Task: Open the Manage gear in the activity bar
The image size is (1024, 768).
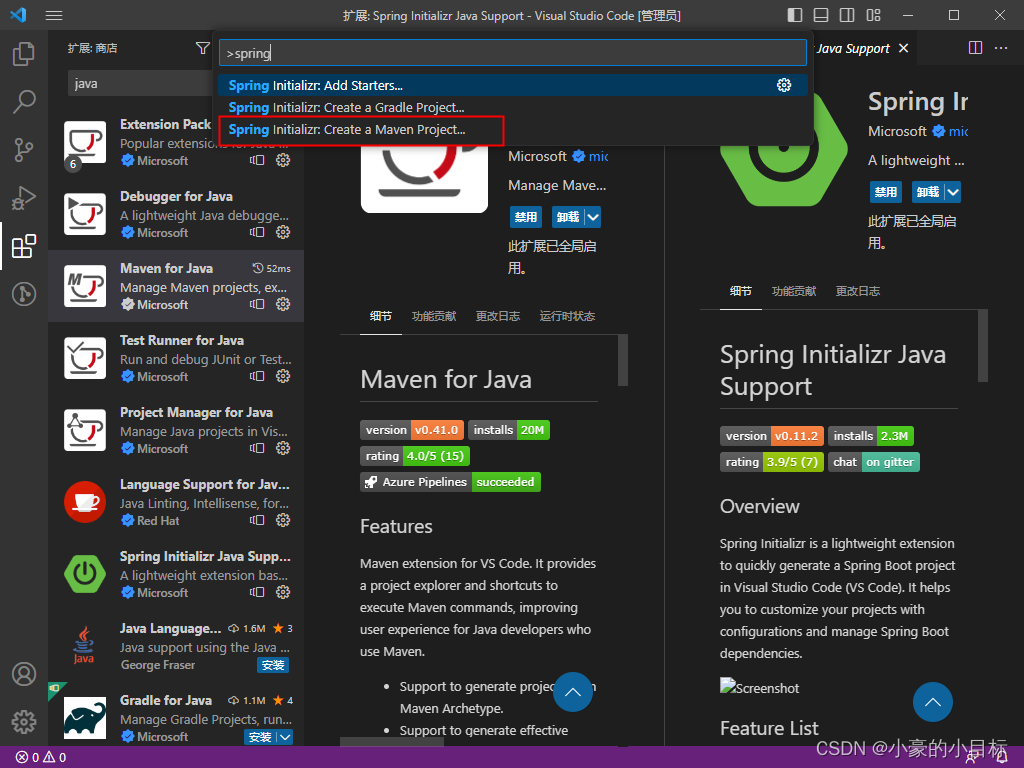Action: (24, 720)
